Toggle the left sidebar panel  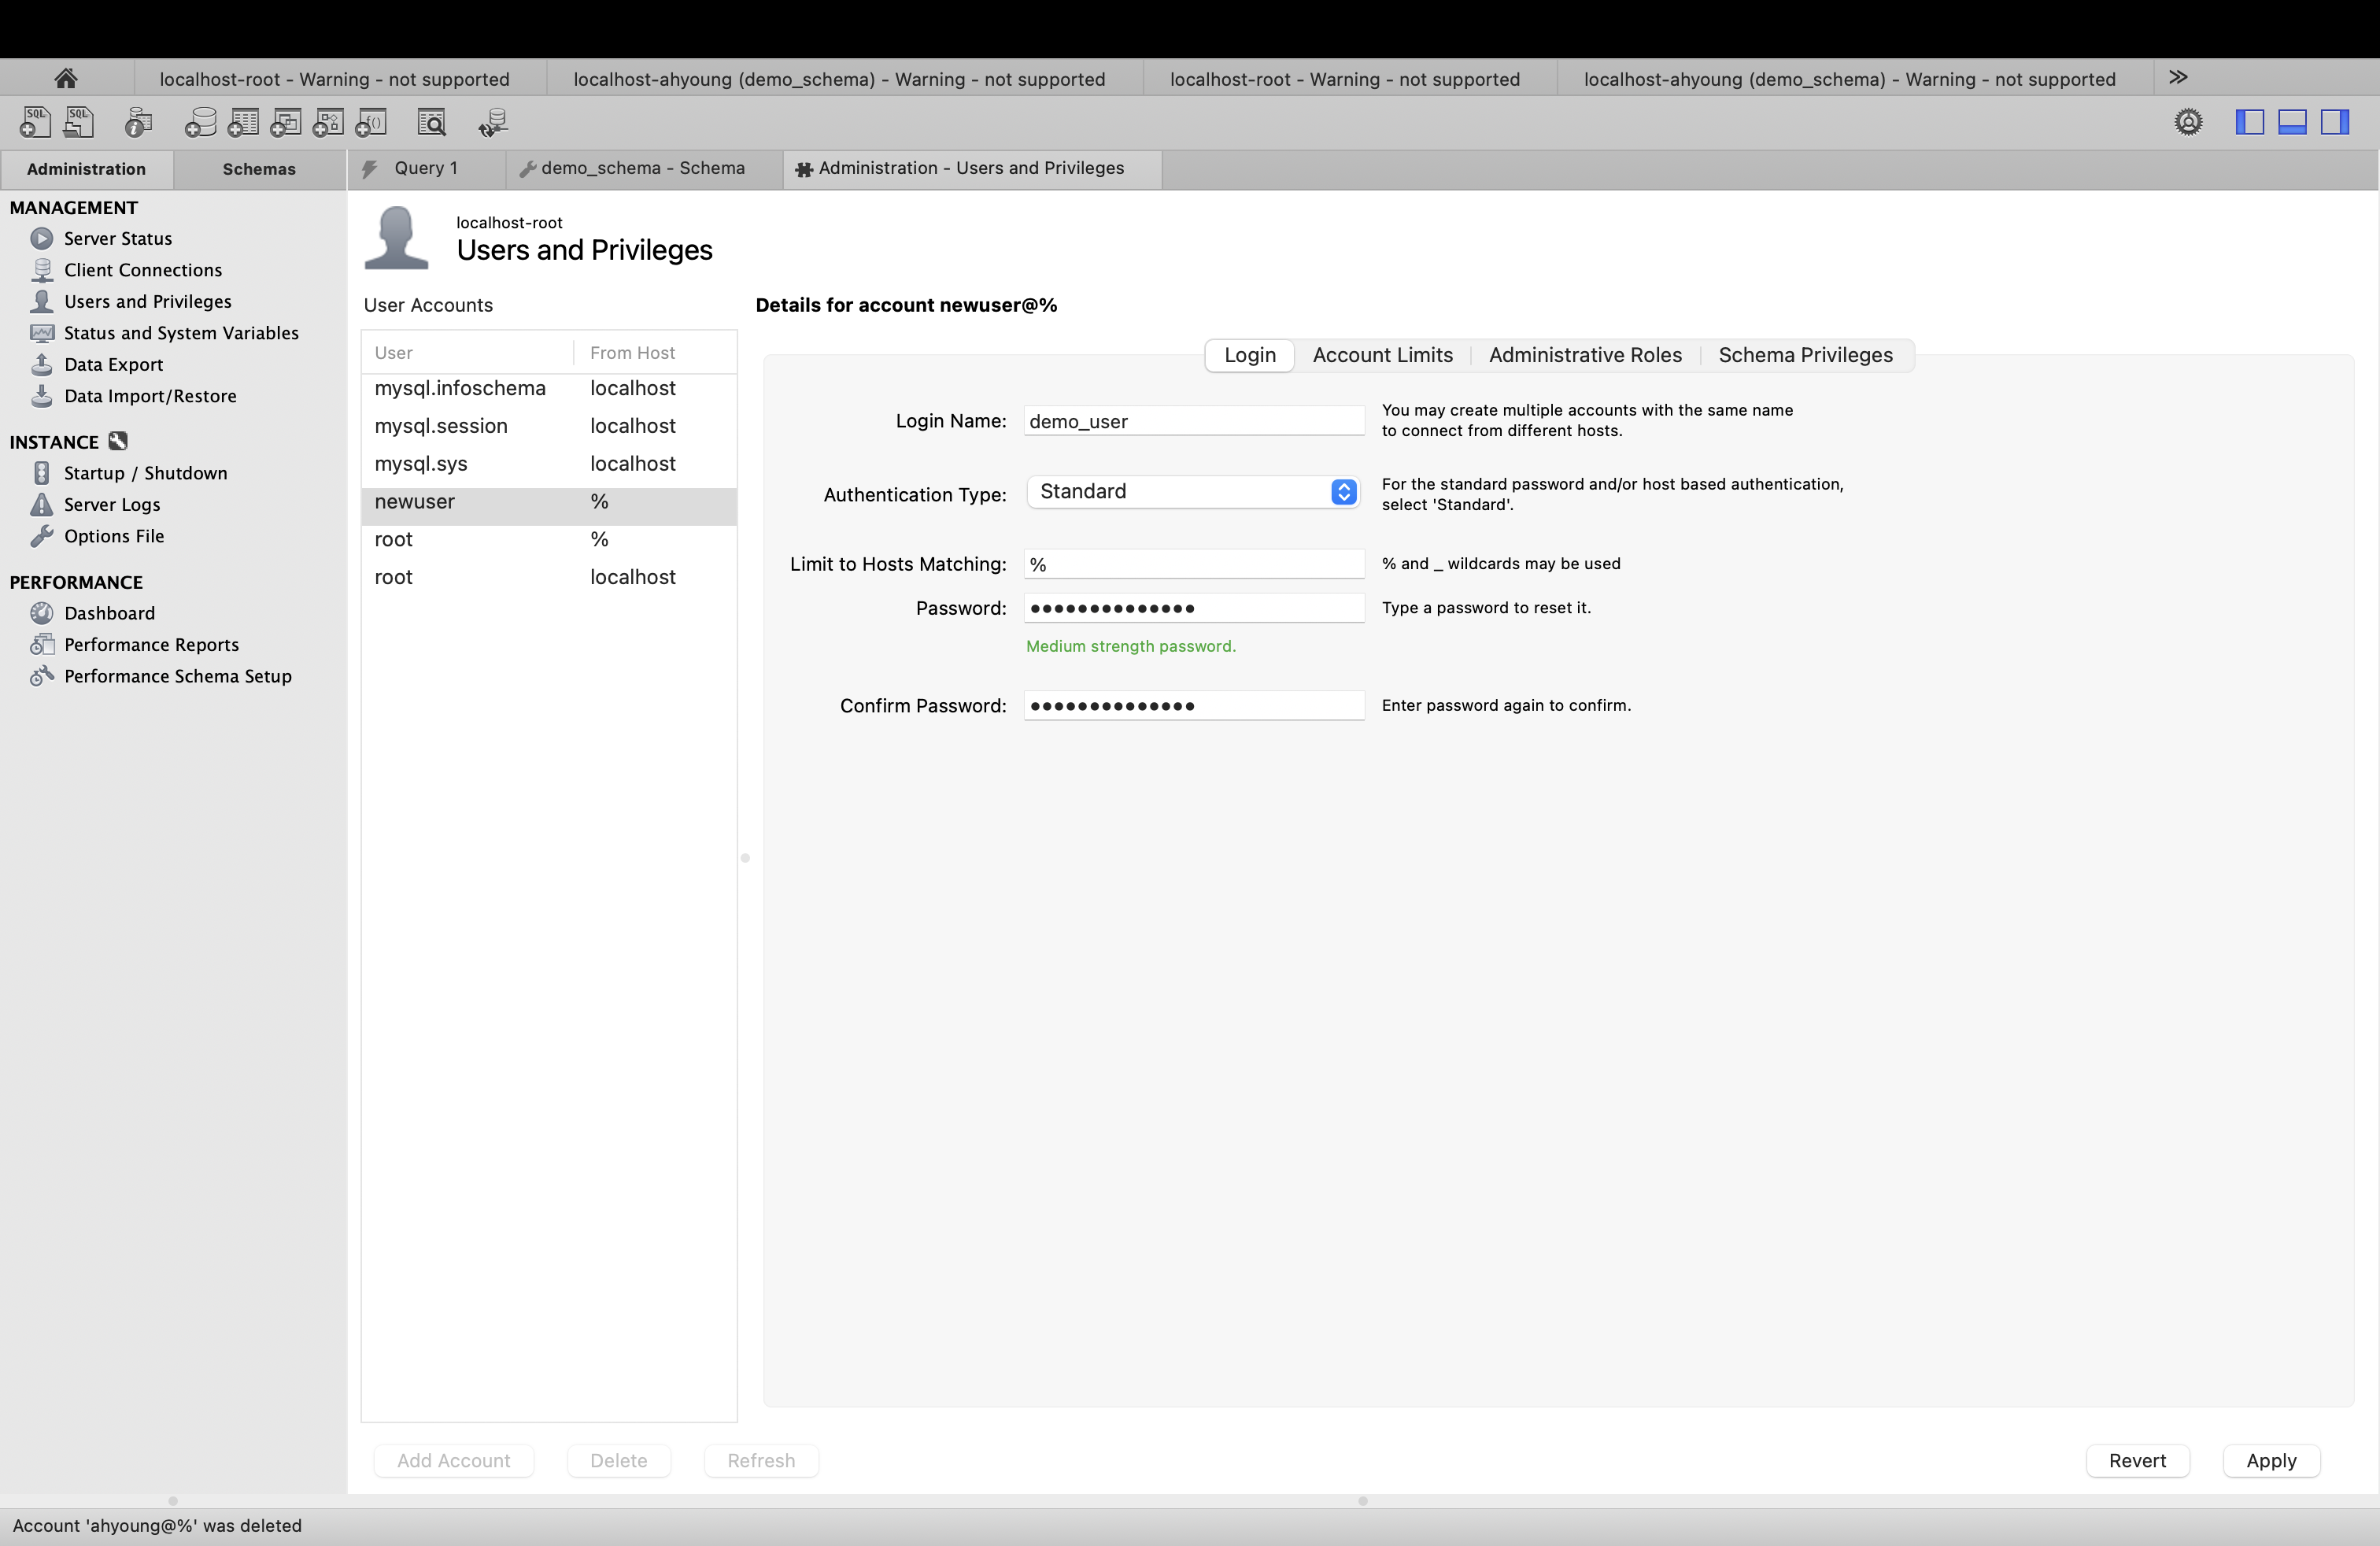pyautogui.click(x=2249, y=122)
